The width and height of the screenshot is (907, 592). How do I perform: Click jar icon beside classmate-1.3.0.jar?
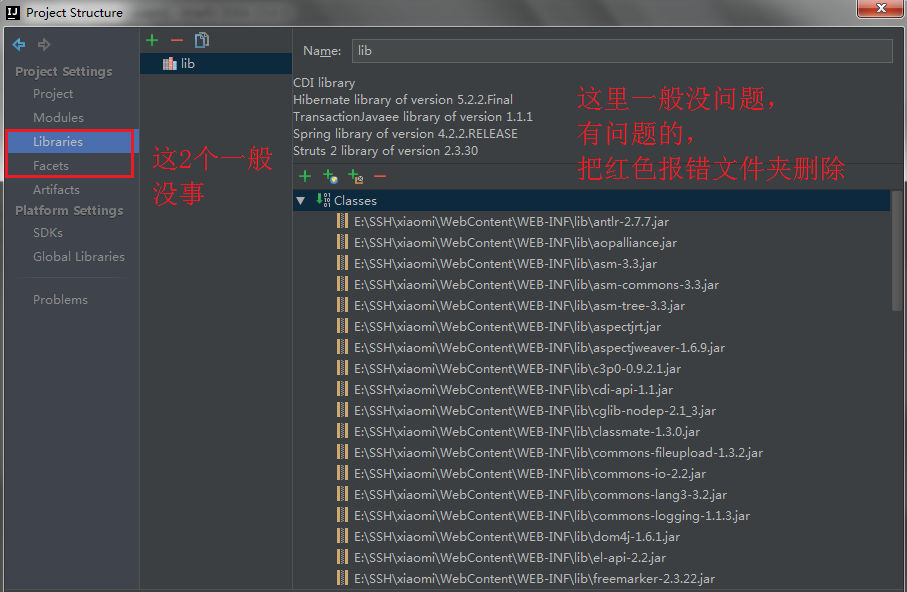(x=342, y=431)
